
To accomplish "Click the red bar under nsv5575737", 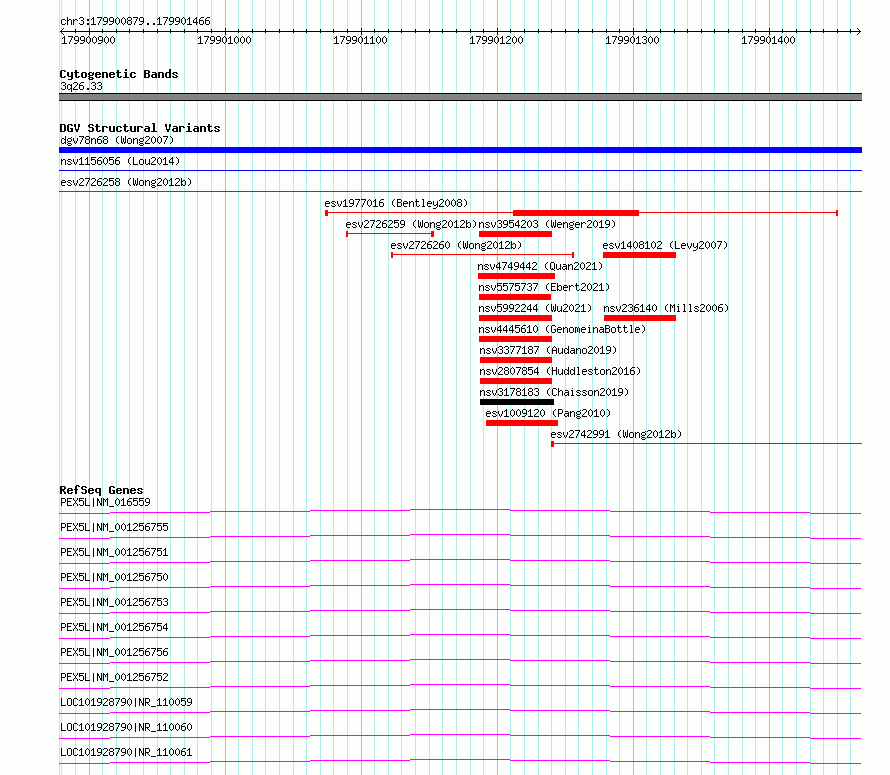I will (x=515, y=297).
